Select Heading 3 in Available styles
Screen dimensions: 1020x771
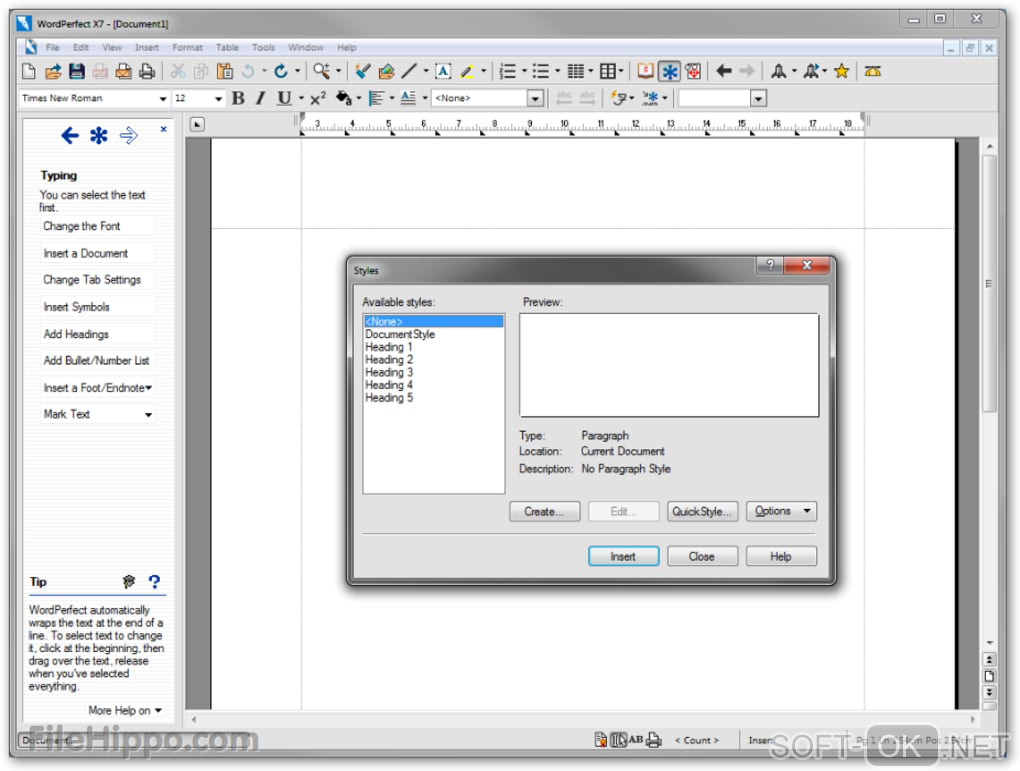pyautogui.click(x=389, y=372)
